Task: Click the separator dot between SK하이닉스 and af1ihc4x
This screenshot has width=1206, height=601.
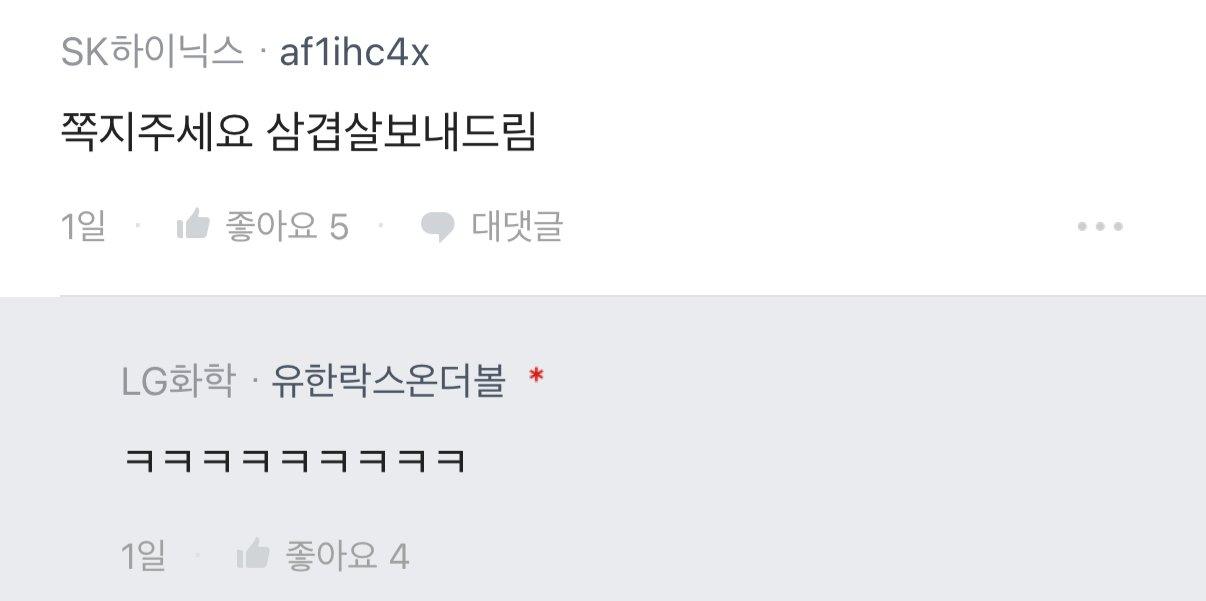Action: (x=261, y=53)
